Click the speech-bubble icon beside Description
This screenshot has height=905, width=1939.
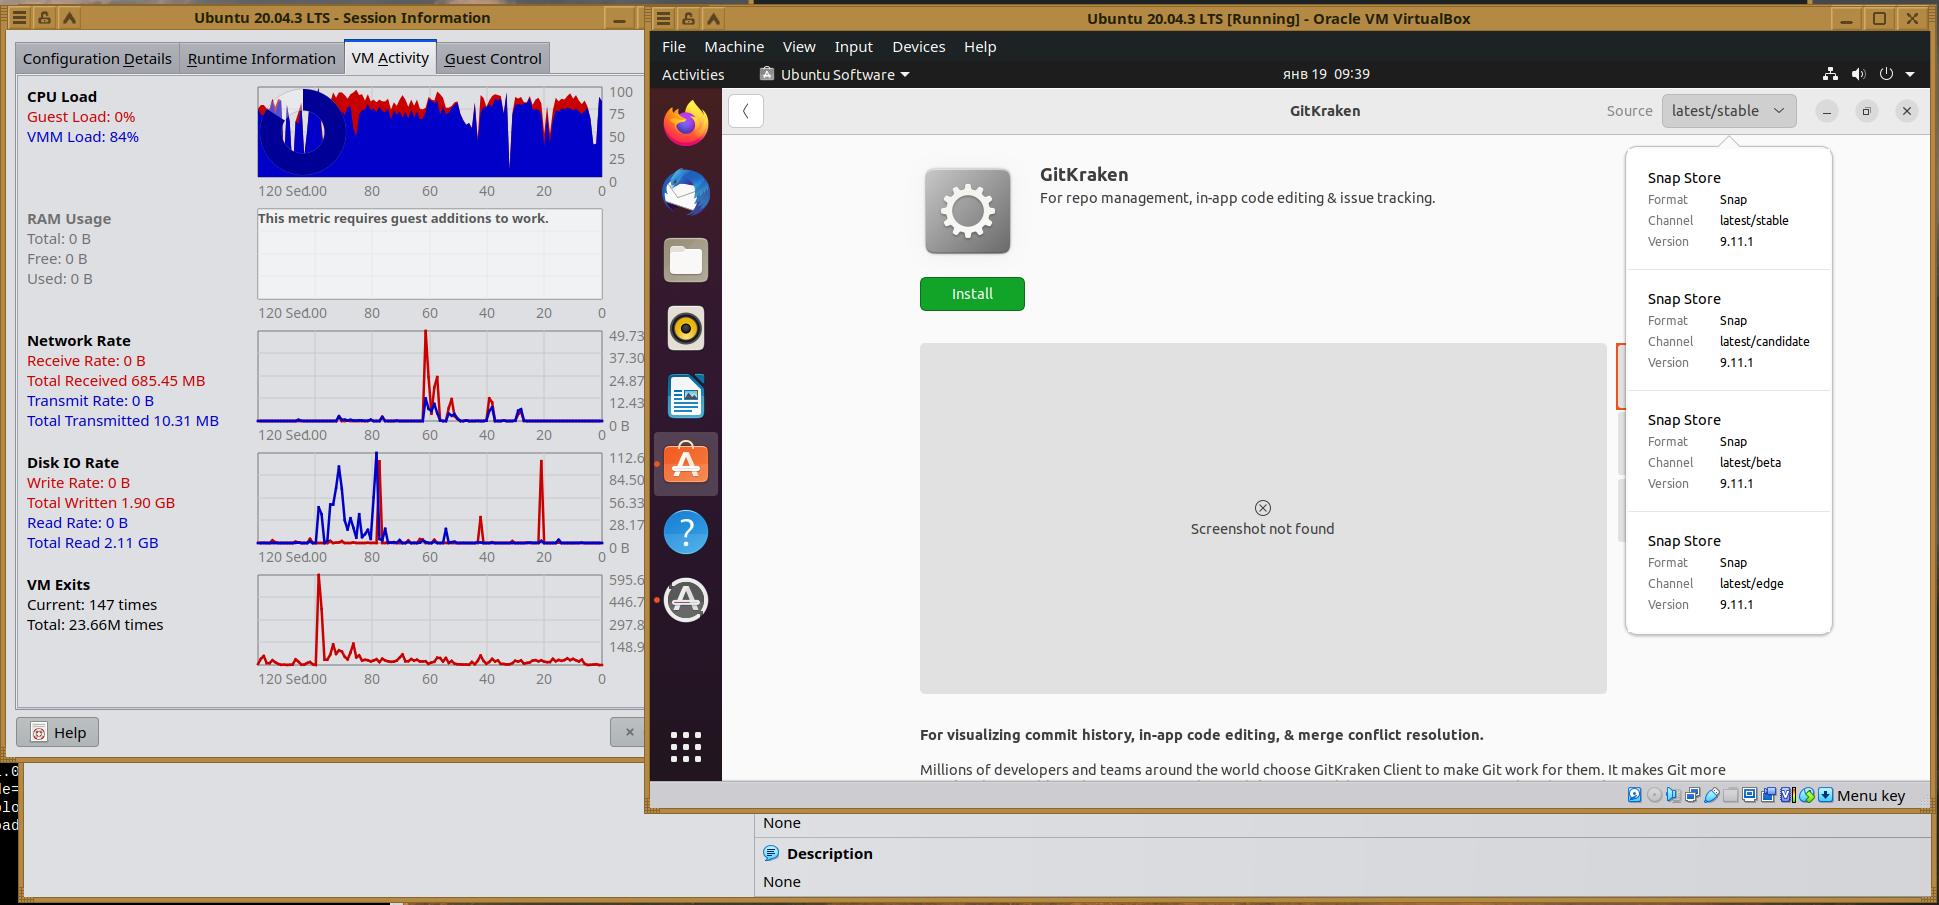pyautogui.click(x=771, y=853)
